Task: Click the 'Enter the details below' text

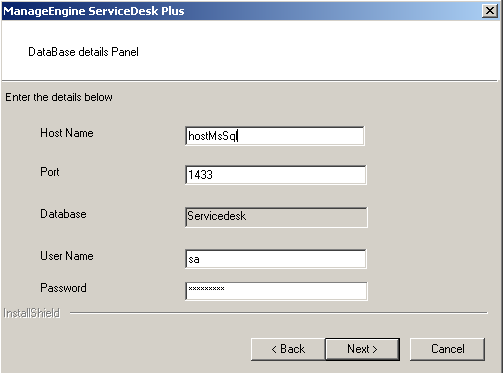Action: (59, 97)
